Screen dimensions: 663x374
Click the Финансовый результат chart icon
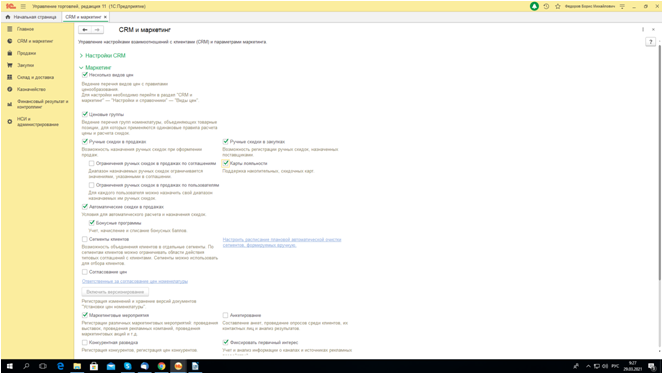10,104
